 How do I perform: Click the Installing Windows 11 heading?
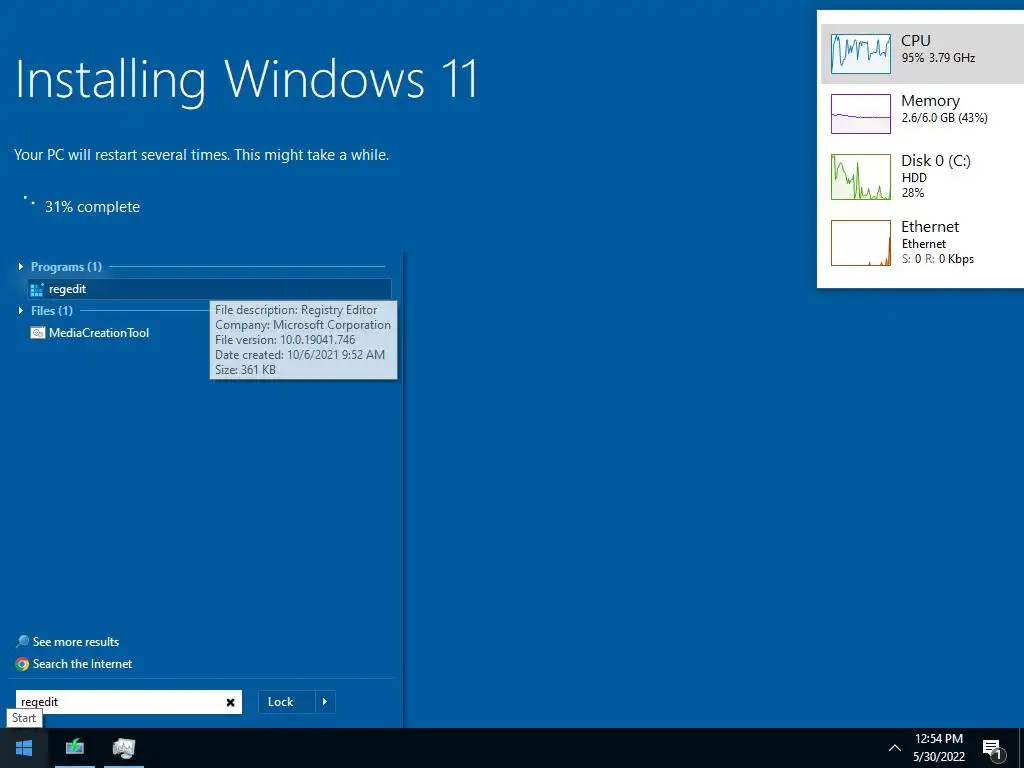(246, 81)
